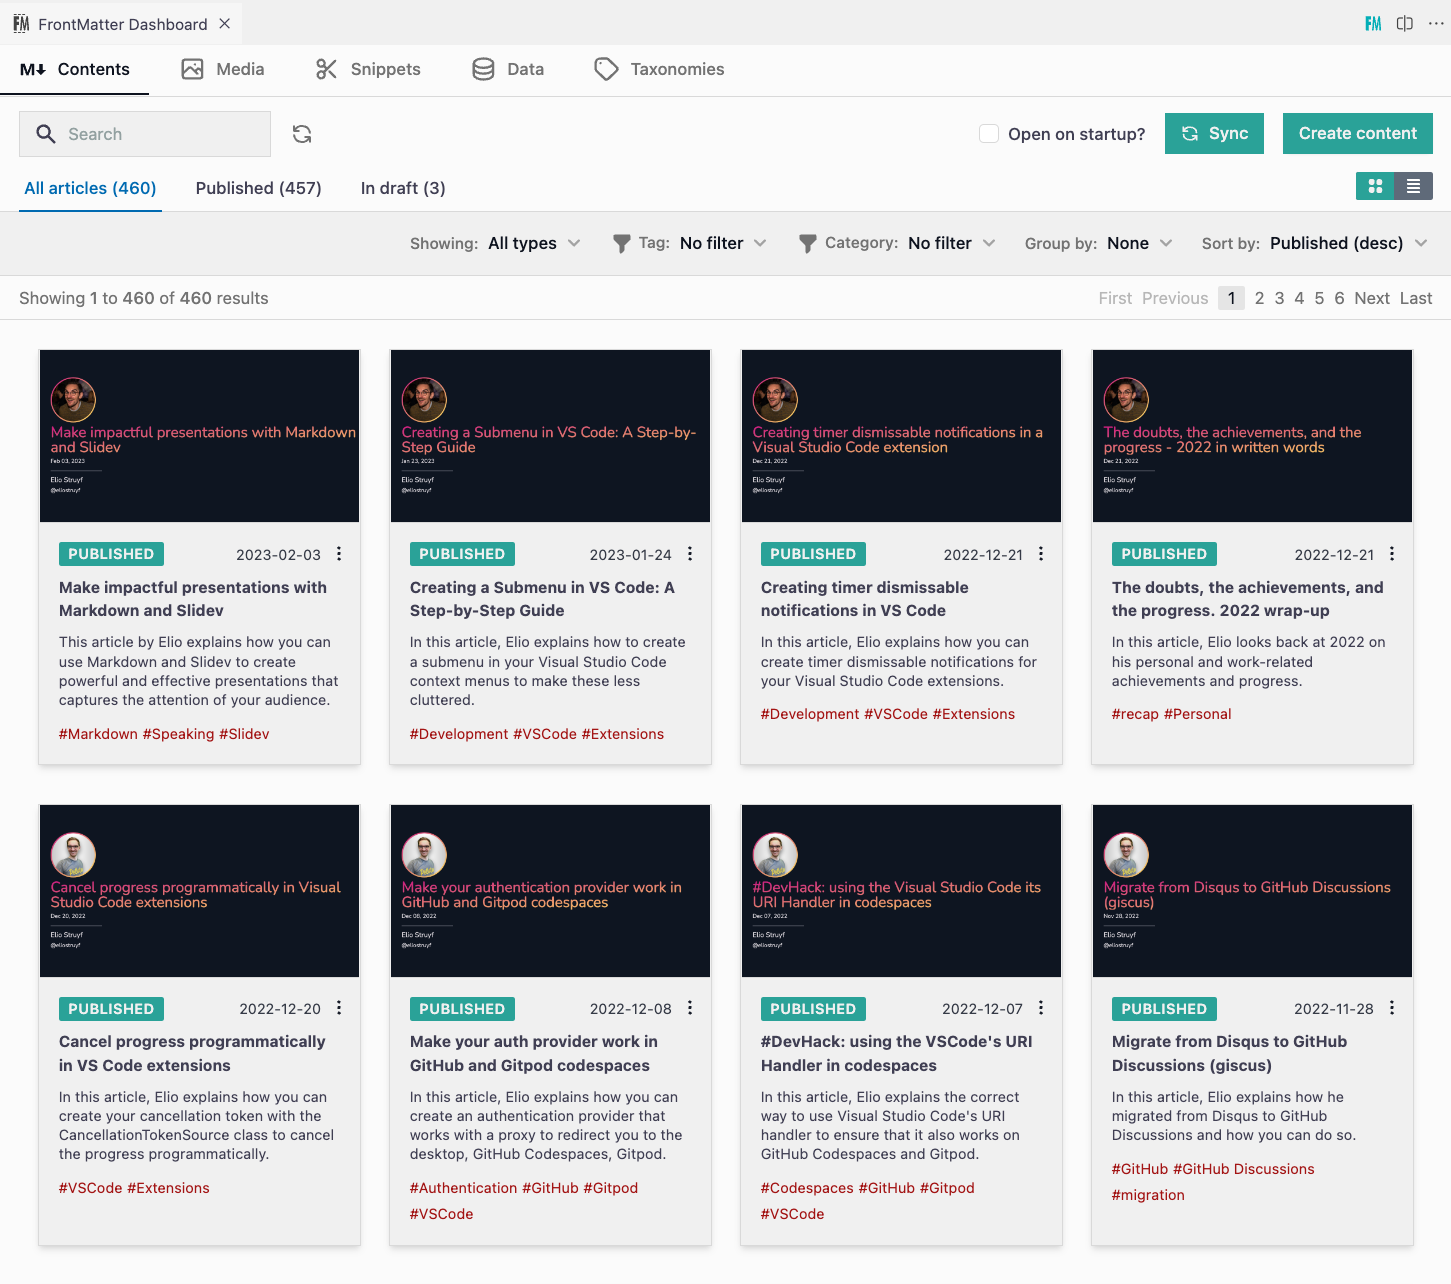
Task: Click the Tag filter funnel icon
Action: (x=621, y=243)
